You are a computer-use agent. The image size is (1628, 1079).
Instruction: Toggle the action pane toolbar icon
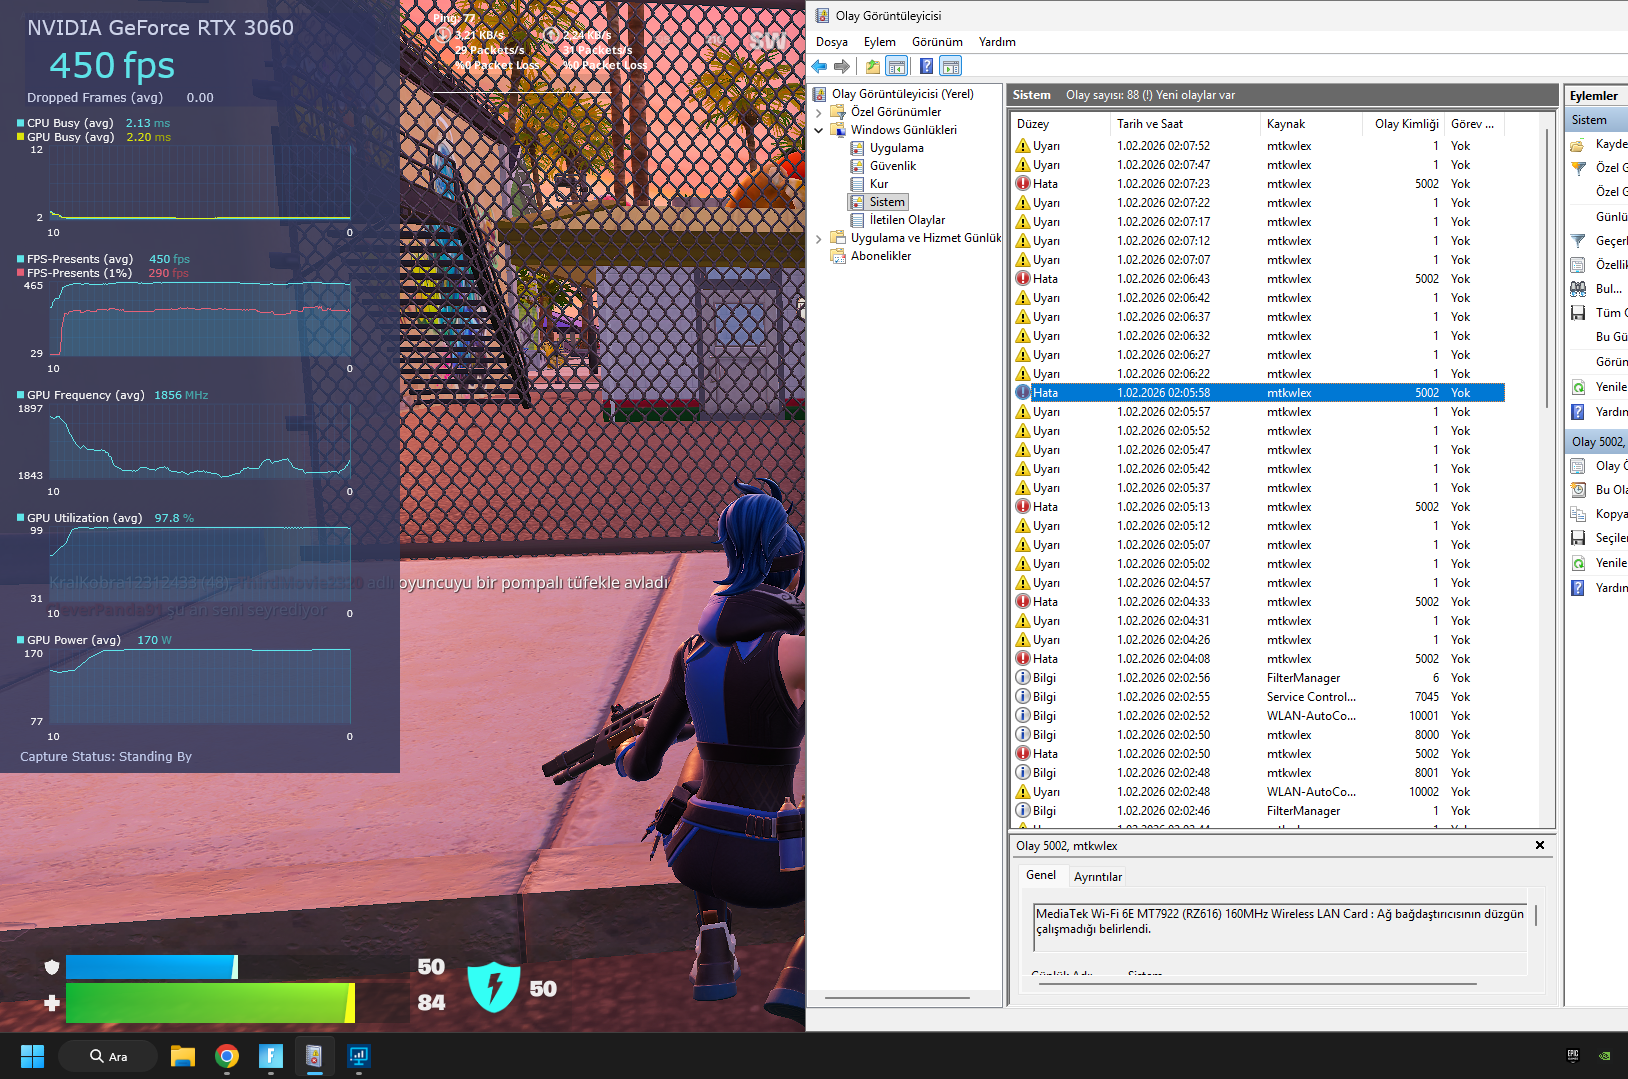951,66
